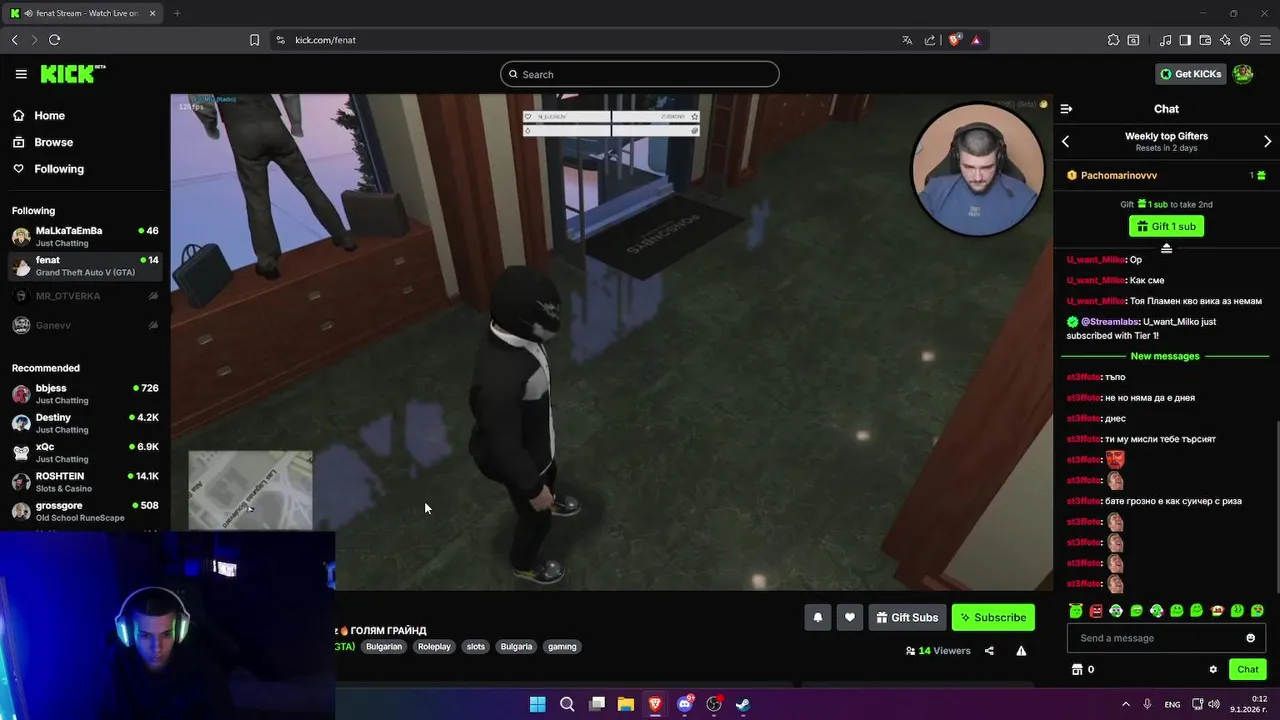The width and height of the screenshot is (1280, 720).
Task: Open the user profile avatar menu
Action: [1243, 74]
